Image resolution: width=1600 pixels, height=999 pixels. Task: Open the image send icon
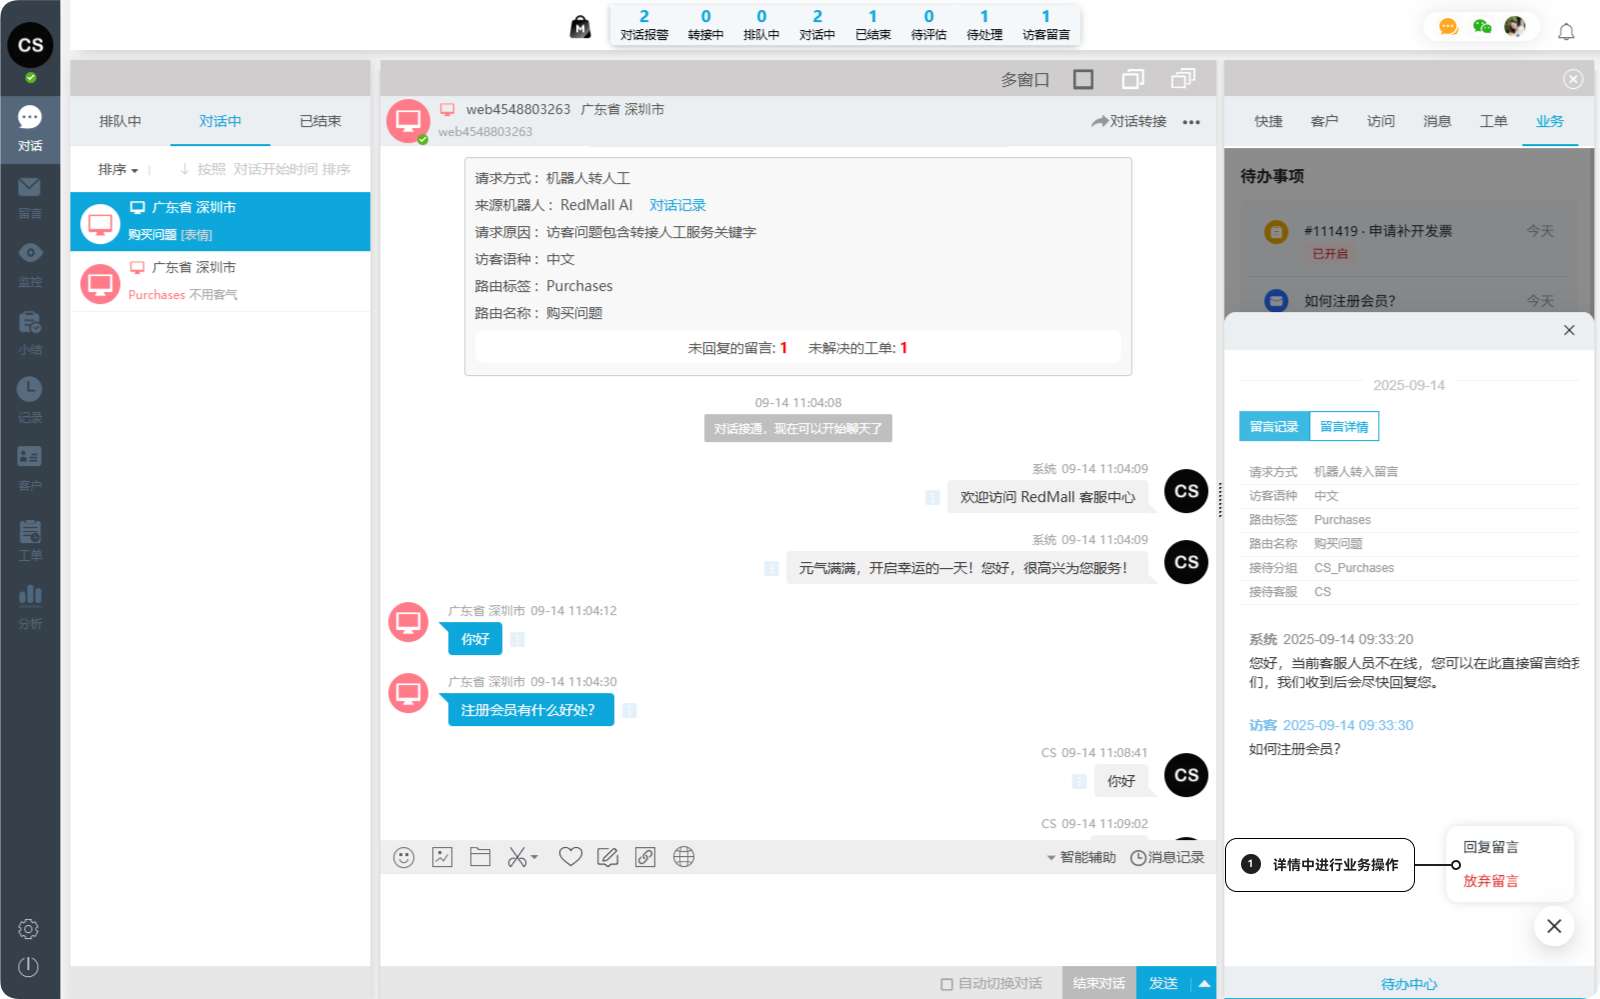pyautogui.click(x=442, y=857)
